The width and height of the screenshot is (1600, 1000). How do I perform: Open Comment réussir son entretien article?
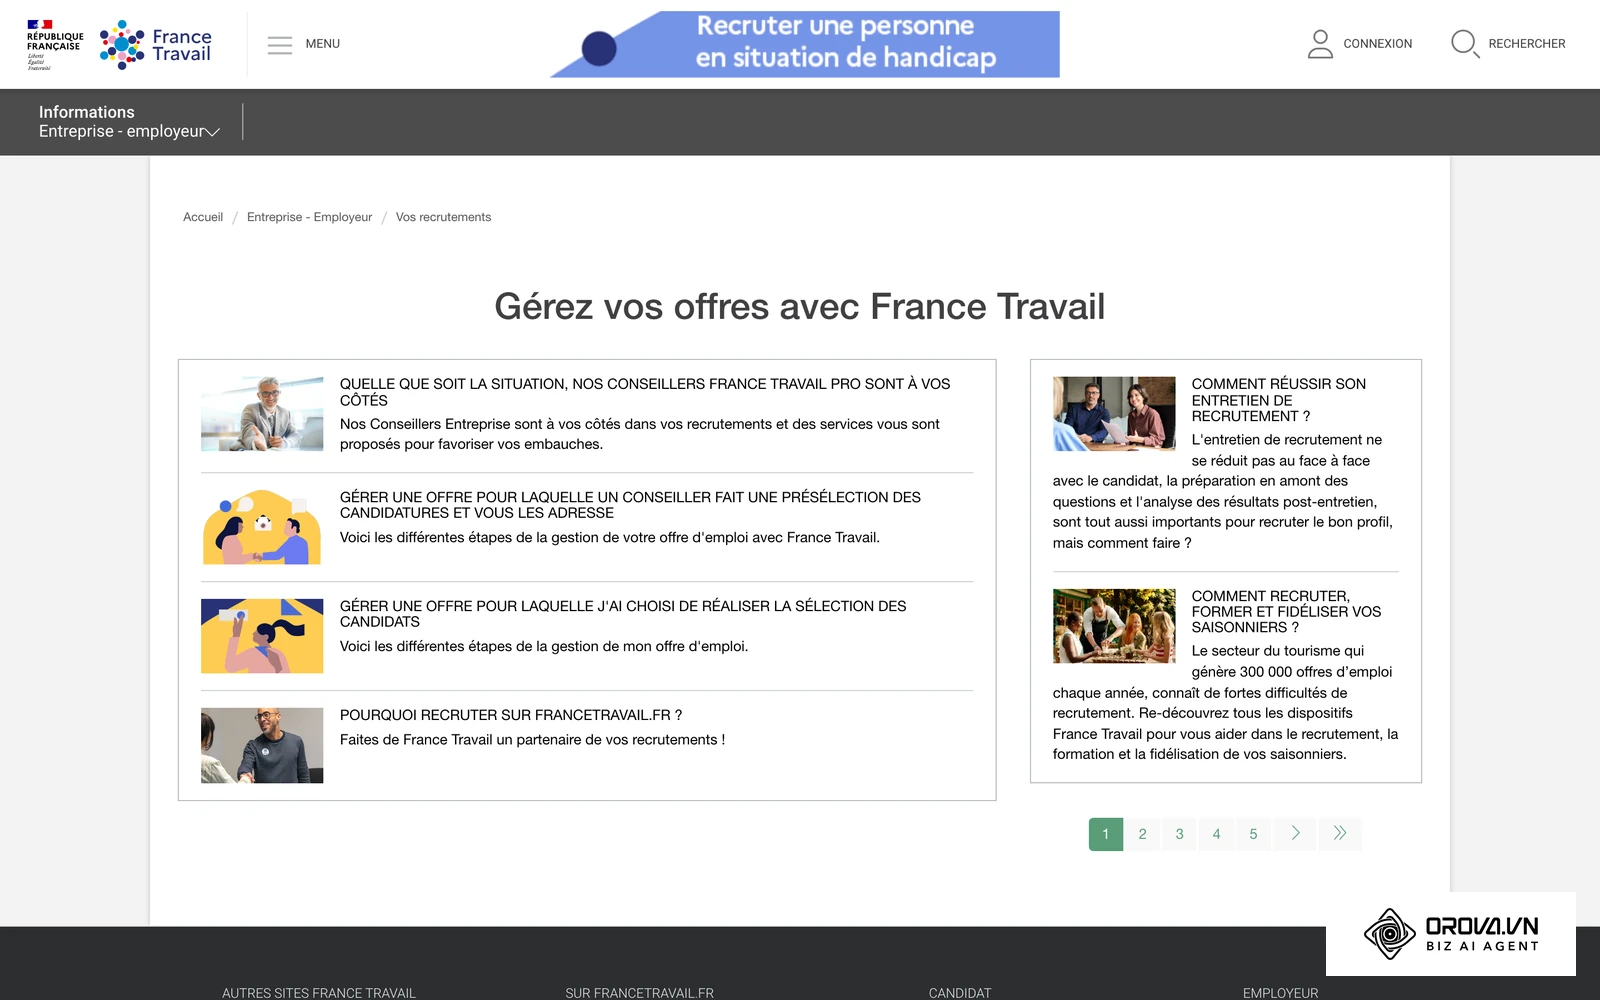click(x=1279, y=400)
